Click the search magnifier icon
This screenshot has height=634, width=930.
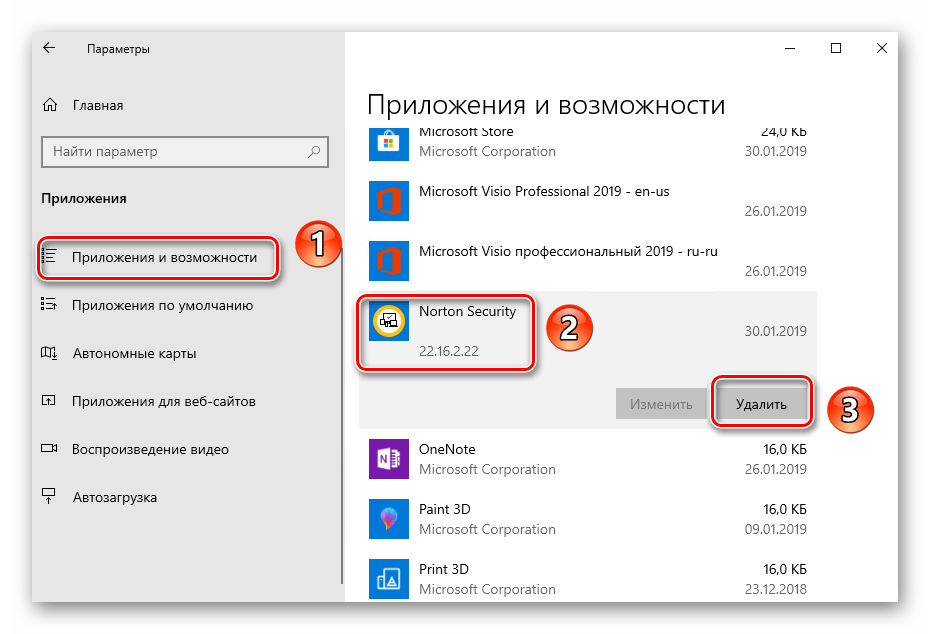tap(314, 152)
